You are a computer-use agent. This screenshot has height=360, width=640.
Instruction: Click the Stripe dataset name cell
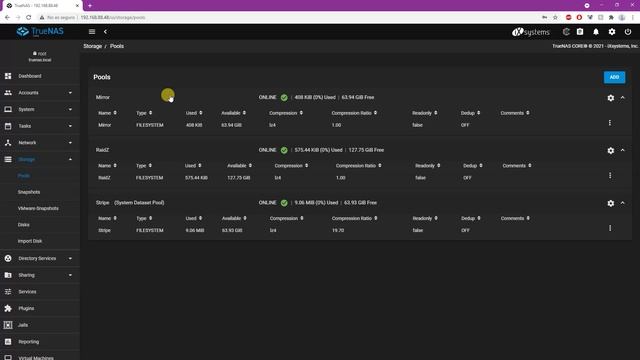coord(104,230)
